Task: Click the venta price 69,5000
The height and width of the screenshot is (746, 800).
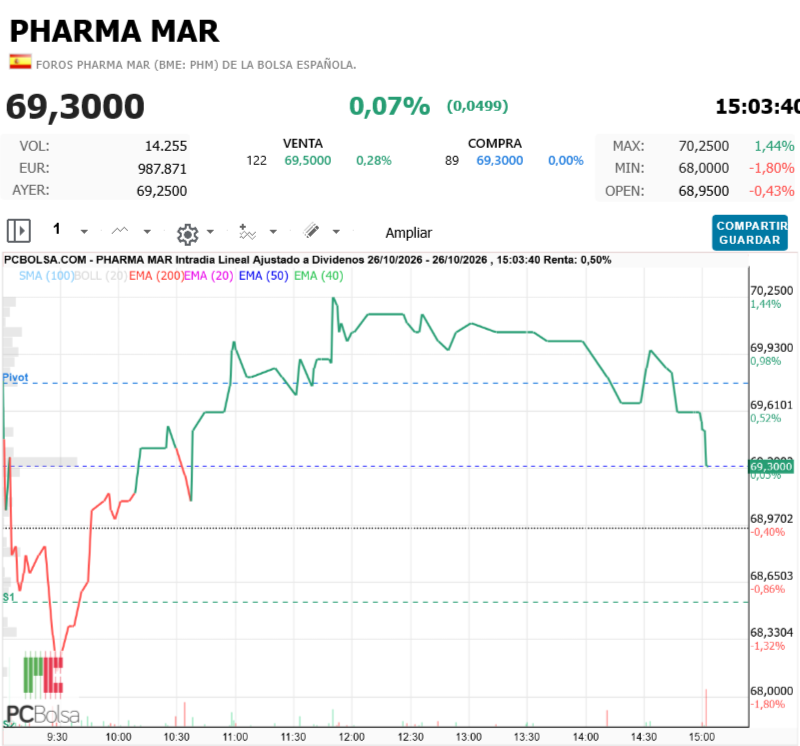Action: (x=308, y=161)
